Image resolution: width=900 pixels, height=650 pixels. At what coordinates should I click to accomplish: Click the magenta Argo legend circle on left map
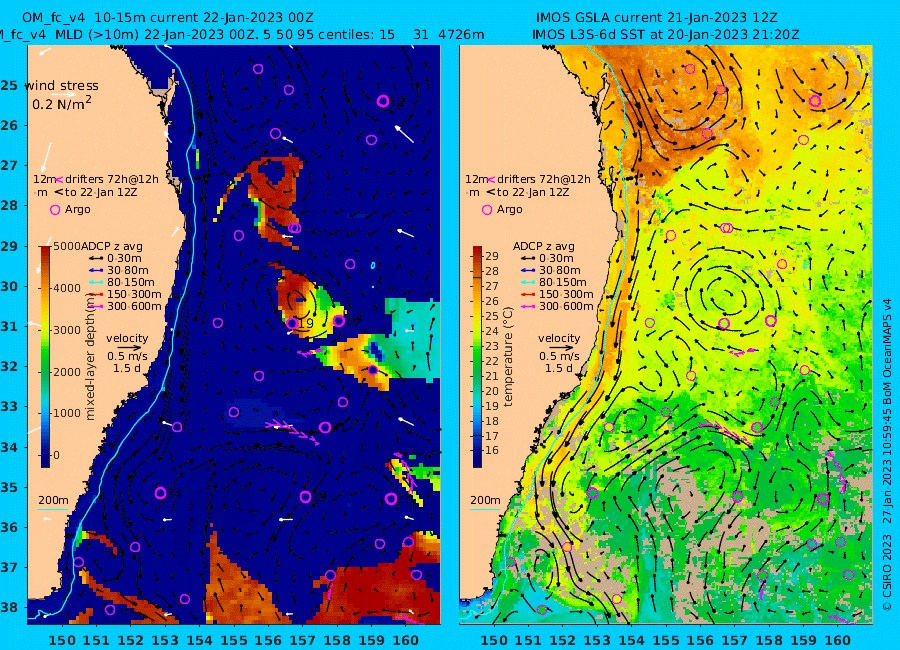(x=55, y=210)
